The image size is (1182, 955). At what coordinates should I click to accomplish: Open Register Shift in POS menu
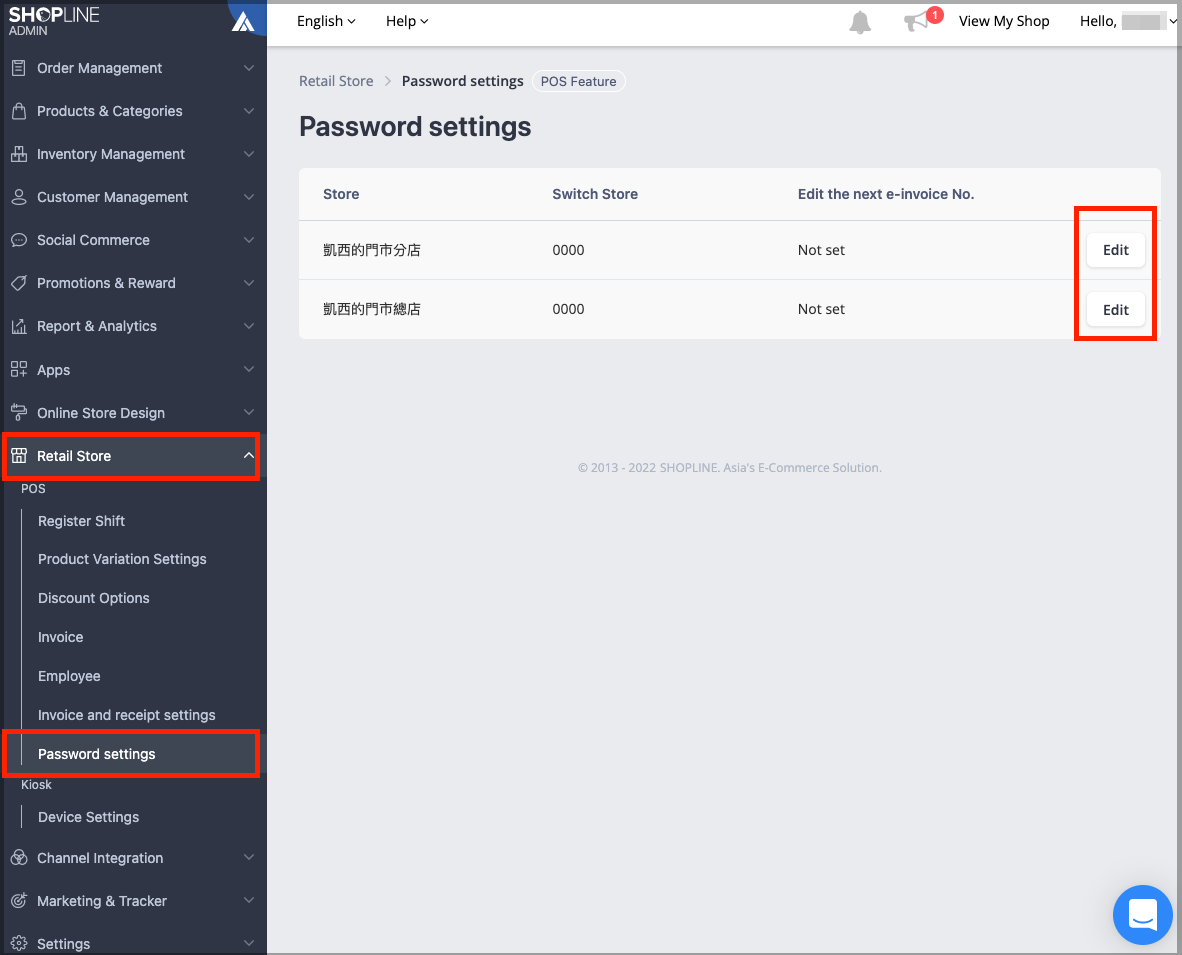point(81,521)
